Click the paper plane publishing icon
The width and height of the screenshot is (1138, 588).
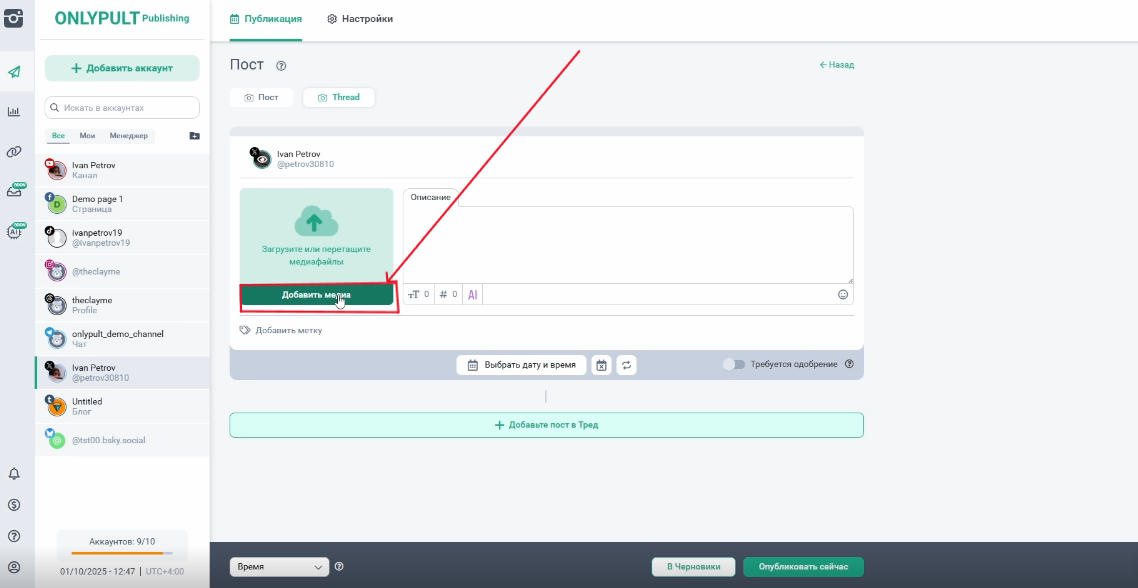click(14, 72)
